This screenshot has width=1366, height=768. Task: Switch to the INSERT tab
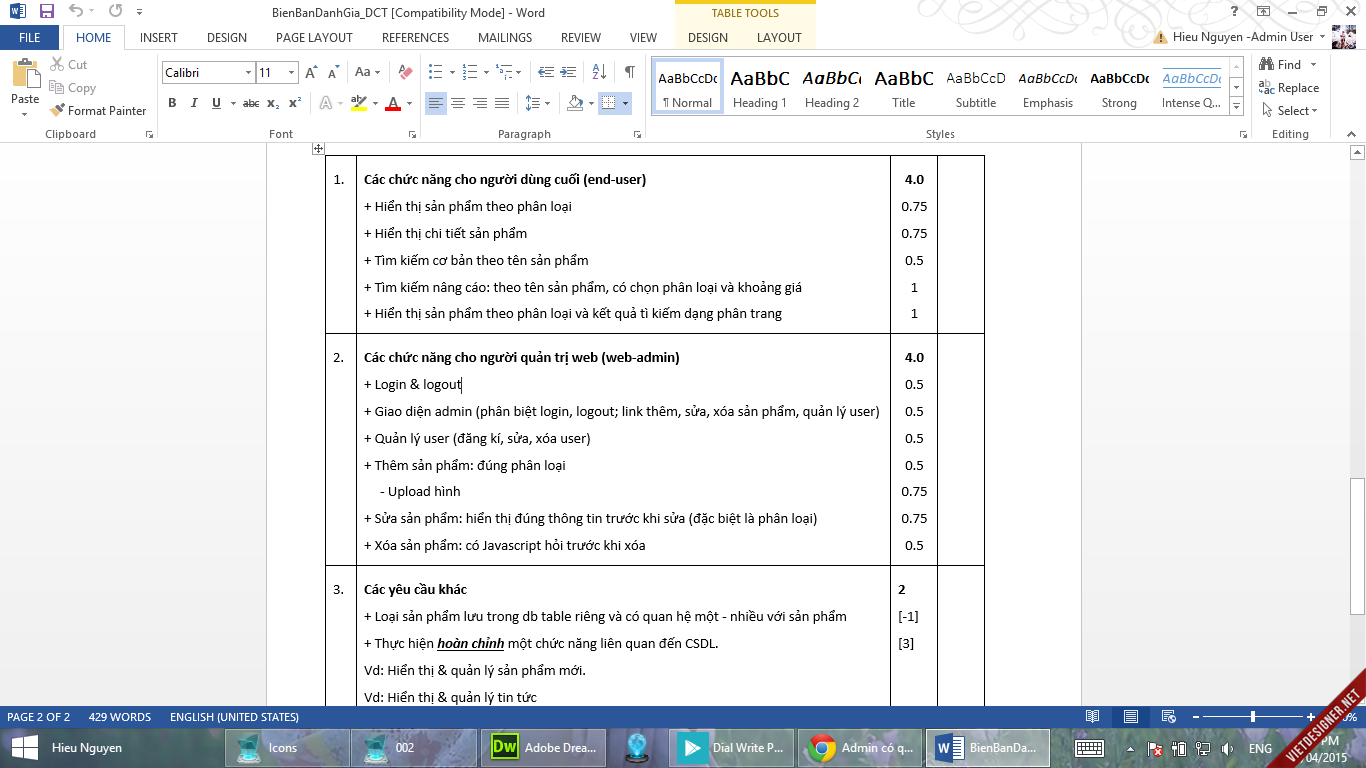pyautogui.click(x=159, y=38)
